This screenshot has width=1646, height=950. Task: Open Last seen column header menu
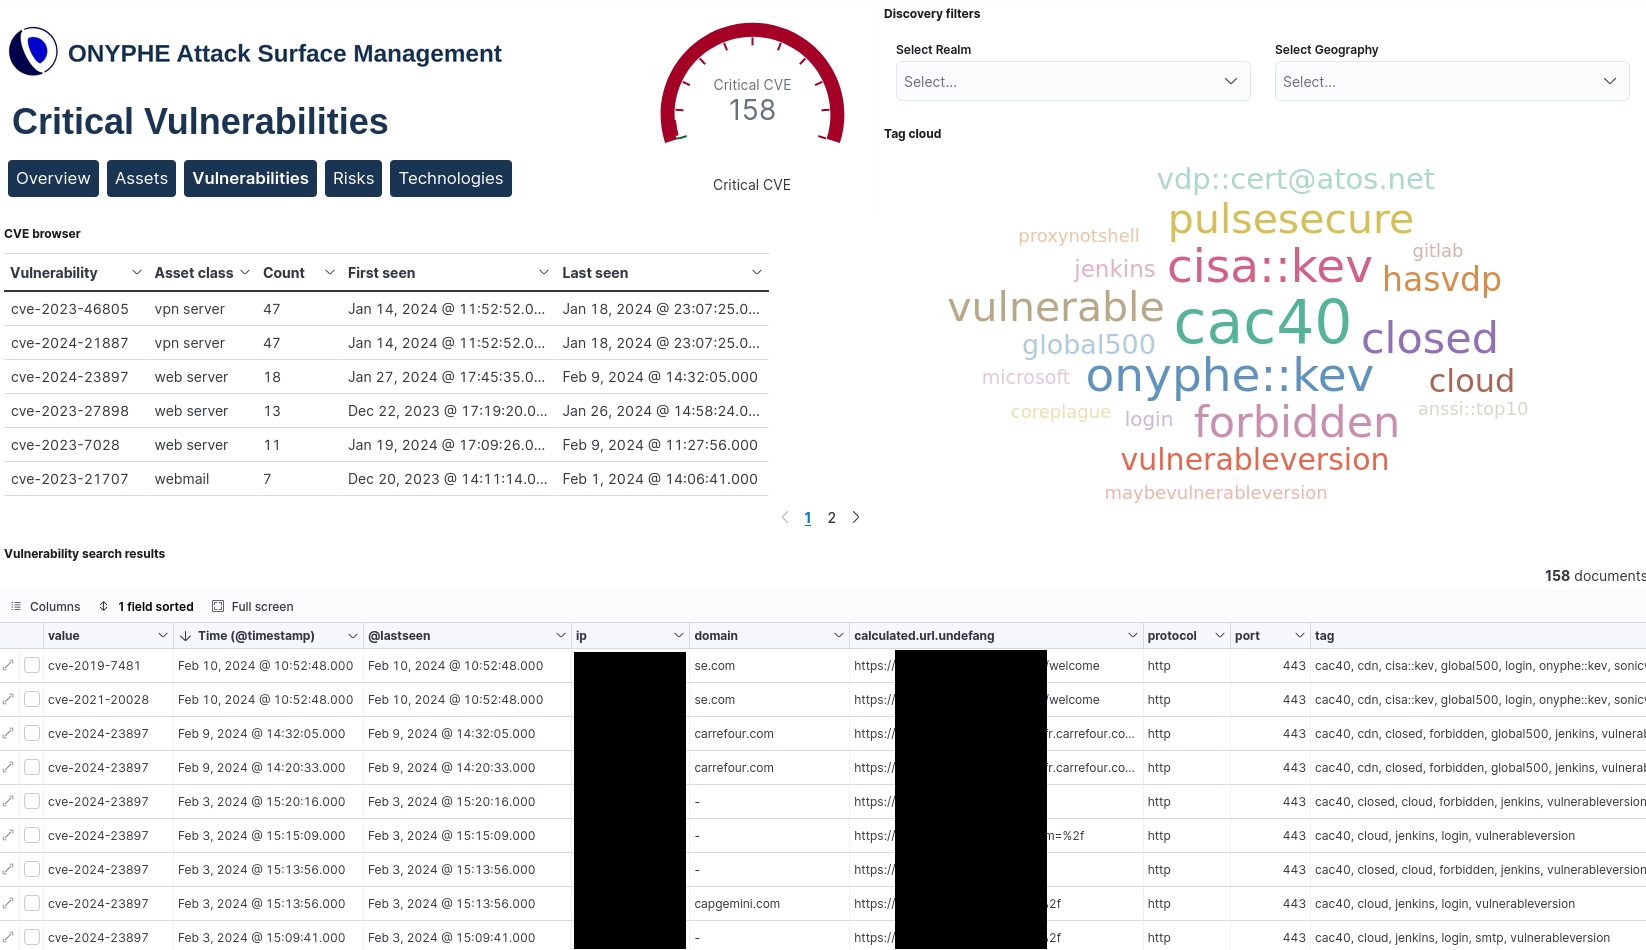click(x=757, y=273)
